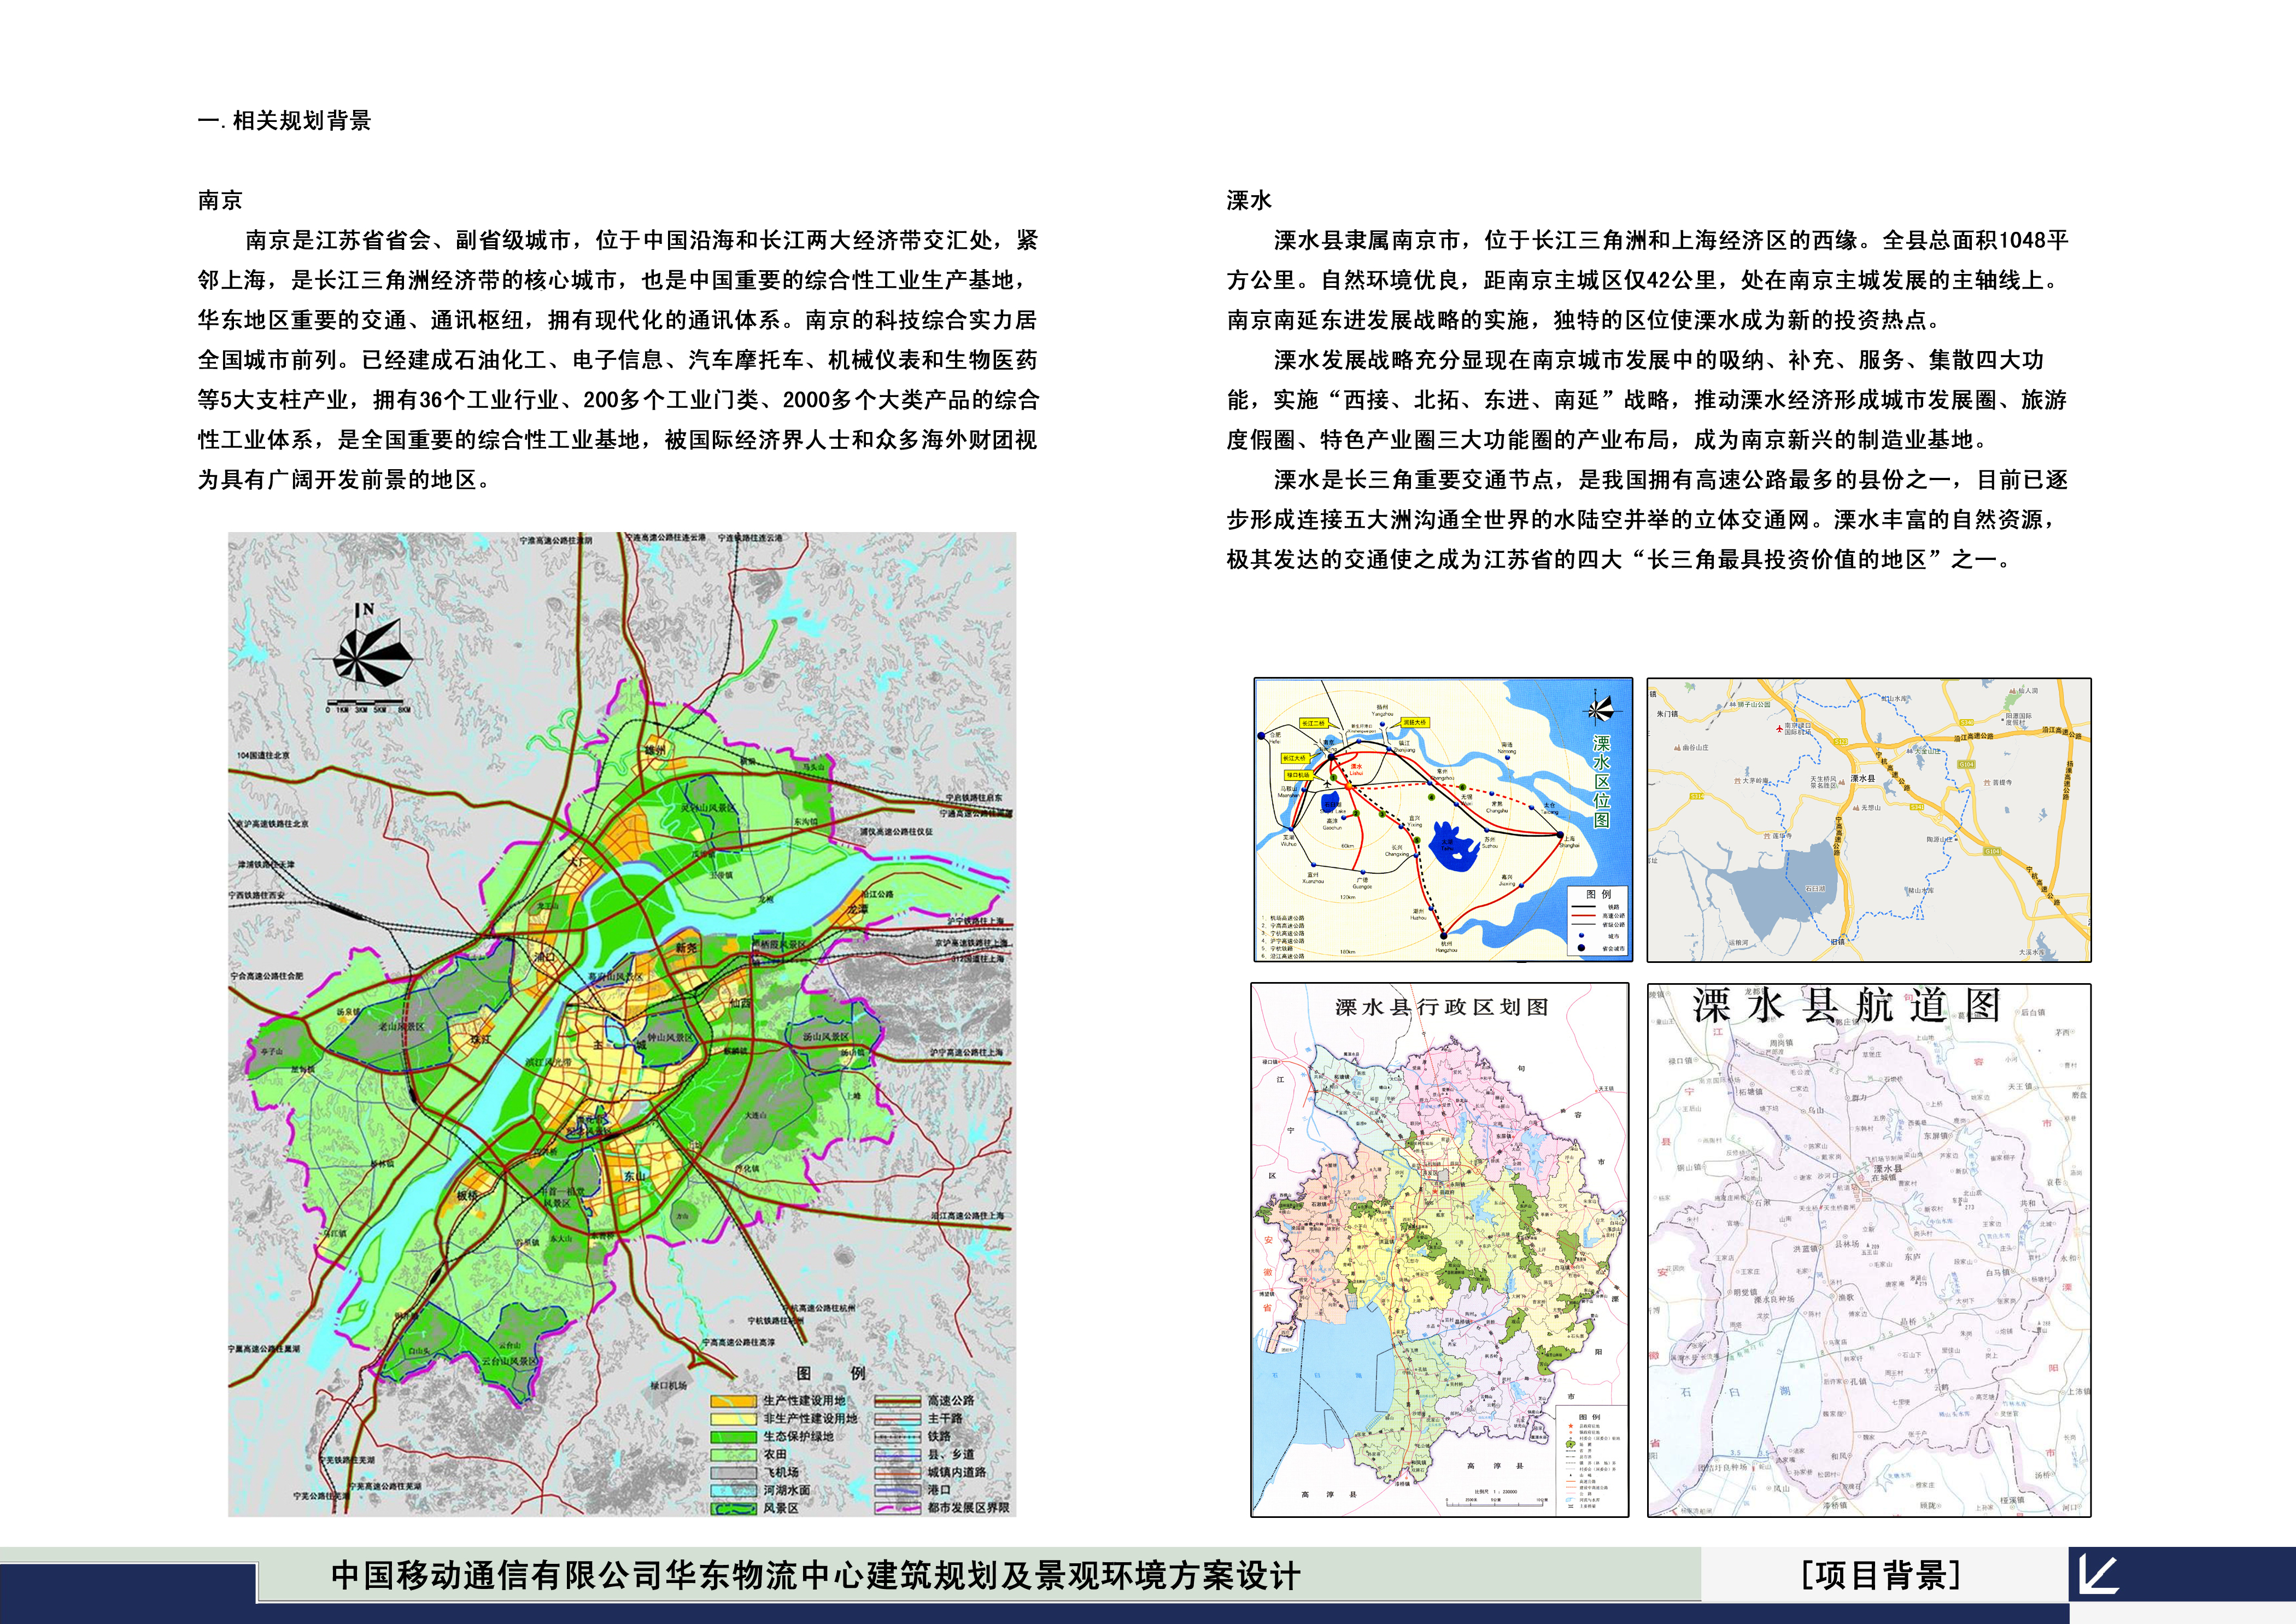Open the 溧水县行政区划图 map thumbnail
This screenshot has height=1624, width=2296.
(1440, 1250)
